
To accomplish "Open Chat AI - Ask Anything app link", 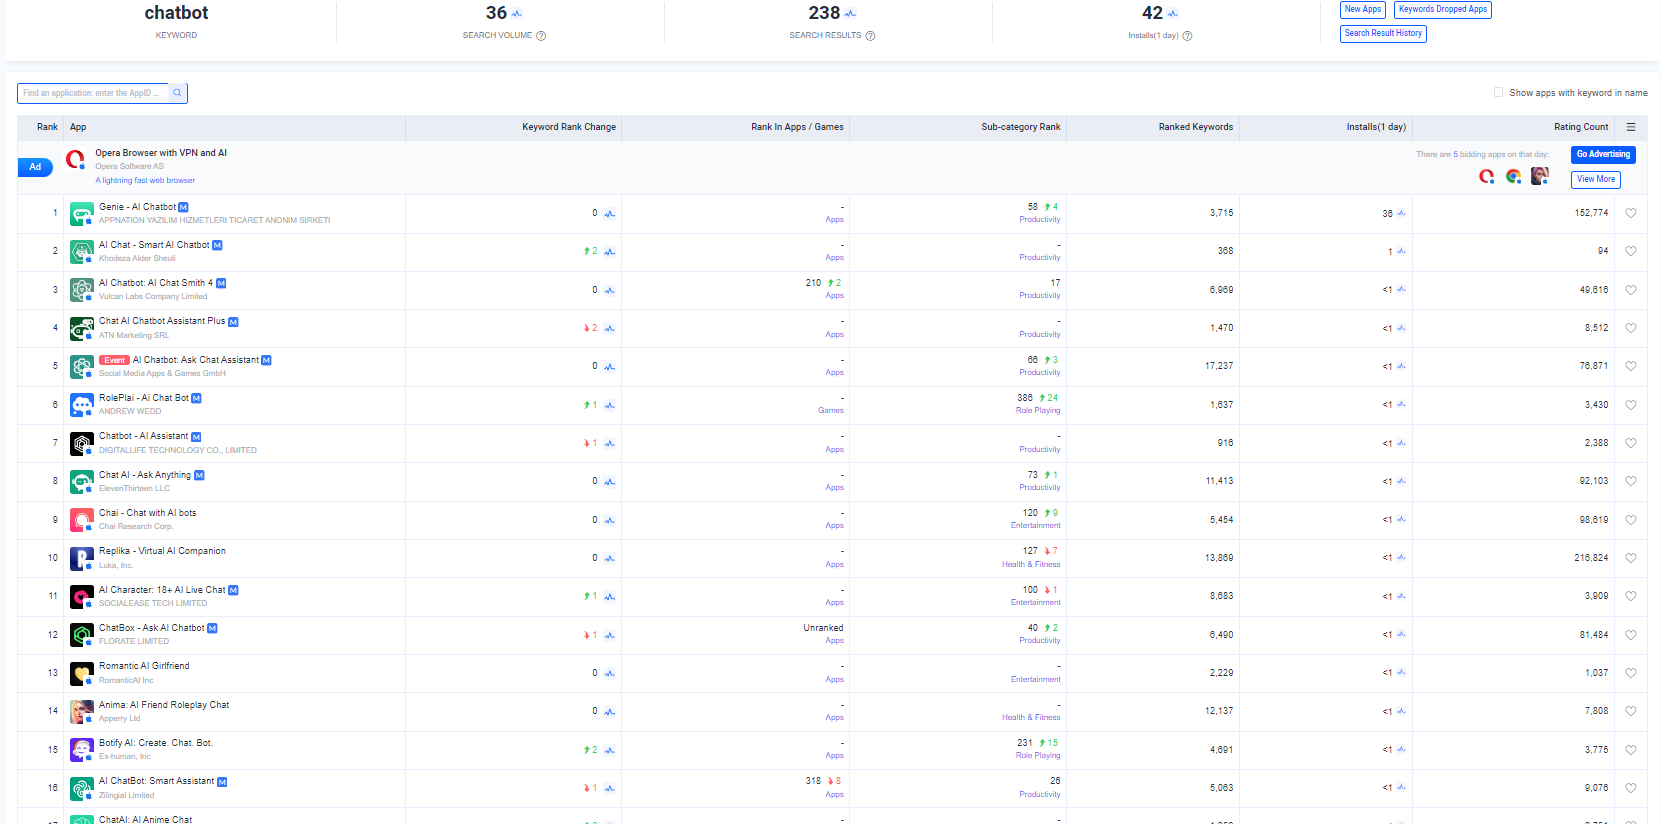I will 145,475.
